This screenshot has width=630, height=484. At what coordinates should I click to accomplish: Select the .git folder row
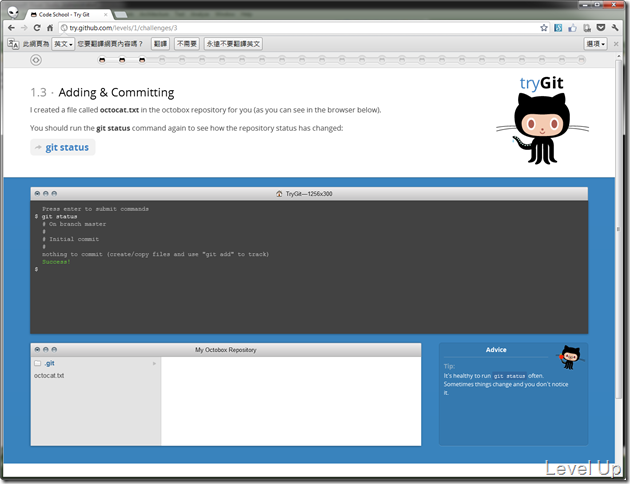96,363
